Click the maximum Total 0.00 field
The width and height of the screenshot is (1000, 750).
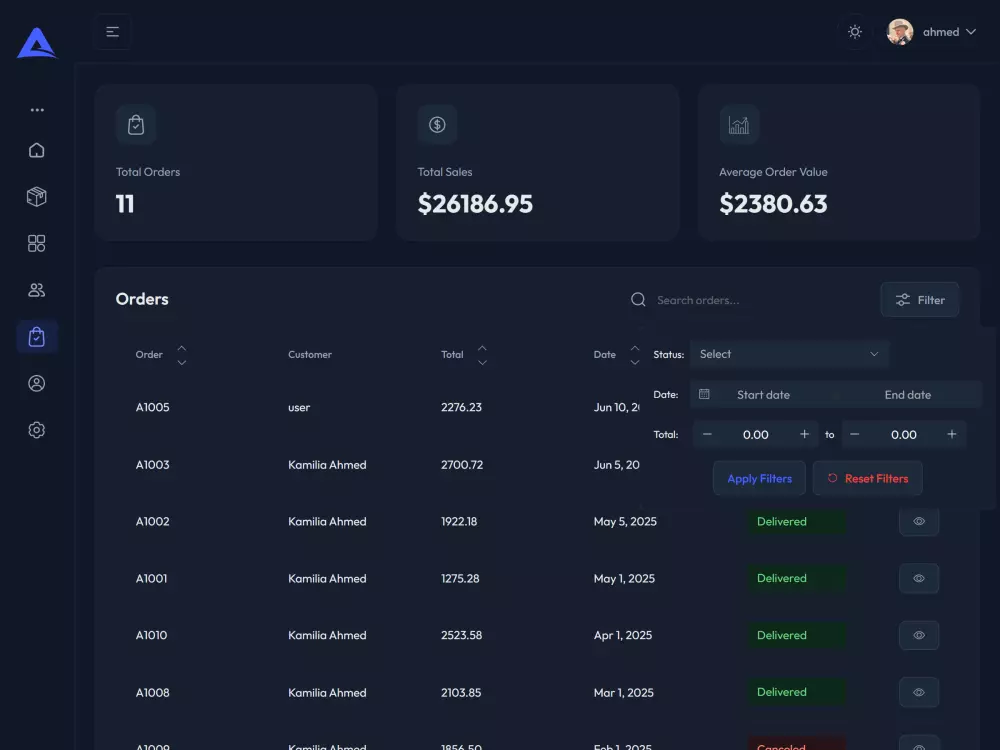coord(903,434)
